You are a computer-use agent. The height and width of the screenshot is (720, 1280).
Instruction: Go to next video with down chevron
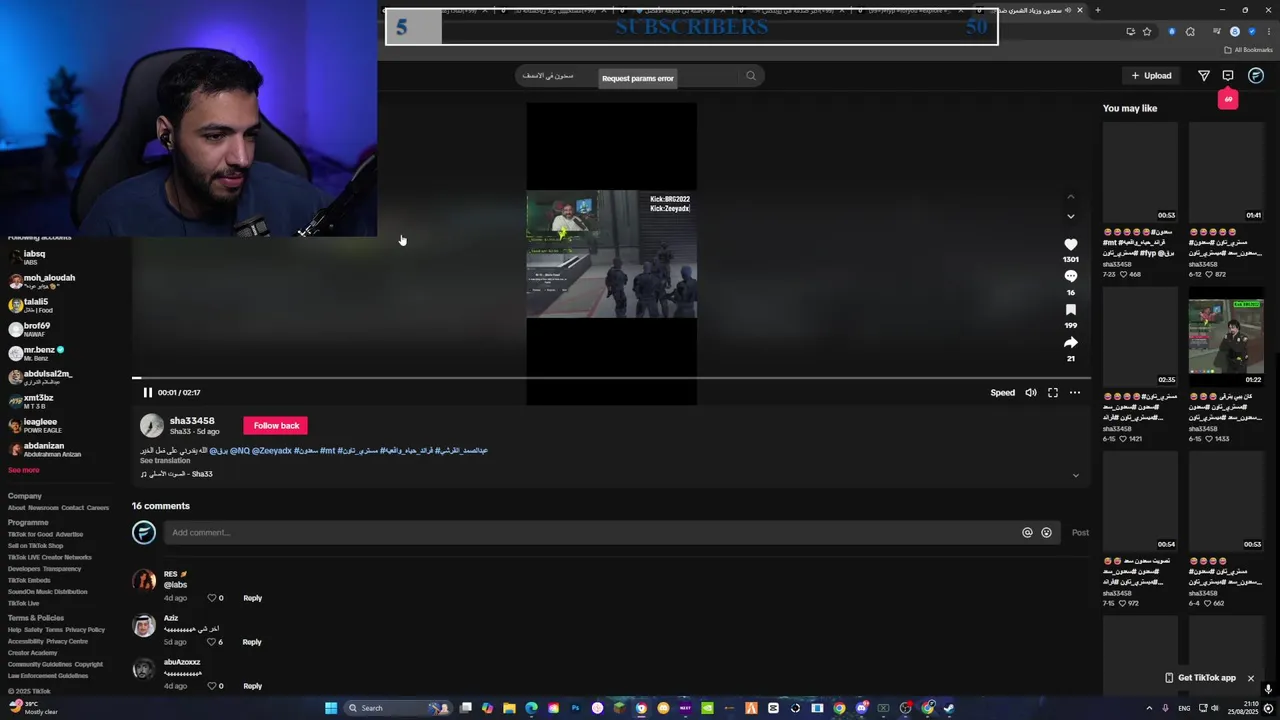coord(1071,216)
